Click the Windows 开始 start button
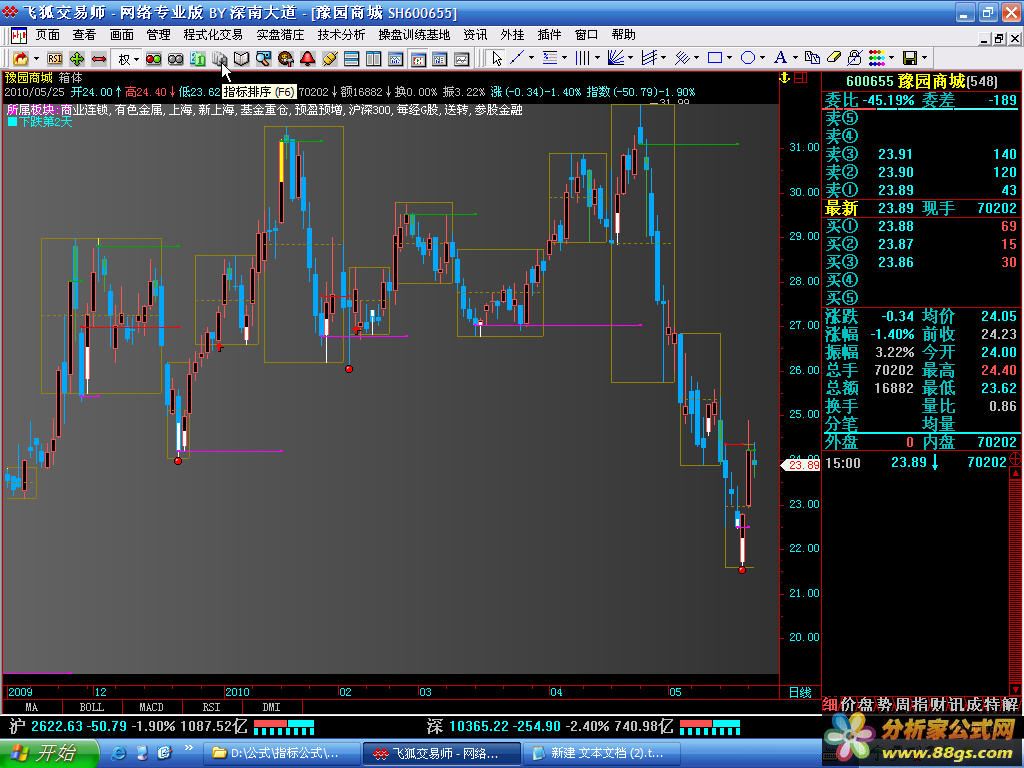Image resolution: width=1024 pixels, height=768 pixels. point(46,753)
